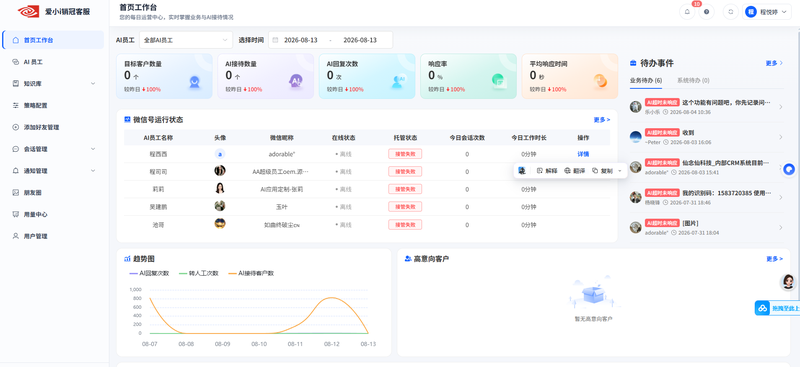Click the 仙念仙科技 todo message text
Image resolution: width=800 pixels, height=367 pixels.
(726, 163)
